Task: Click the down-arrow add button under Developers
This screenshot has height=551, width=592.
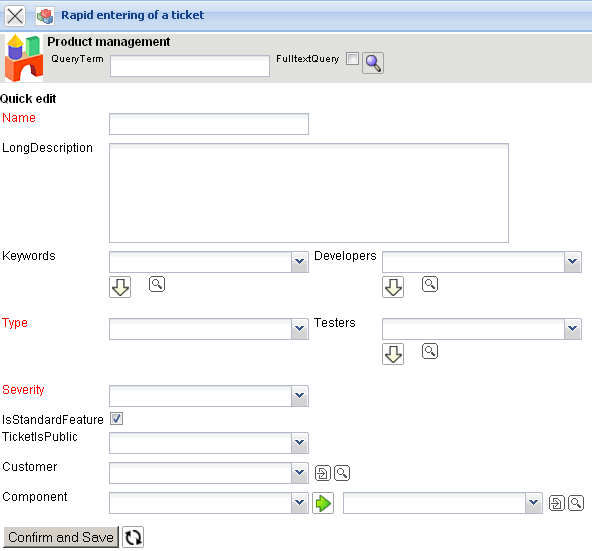Action: [393, 287]
